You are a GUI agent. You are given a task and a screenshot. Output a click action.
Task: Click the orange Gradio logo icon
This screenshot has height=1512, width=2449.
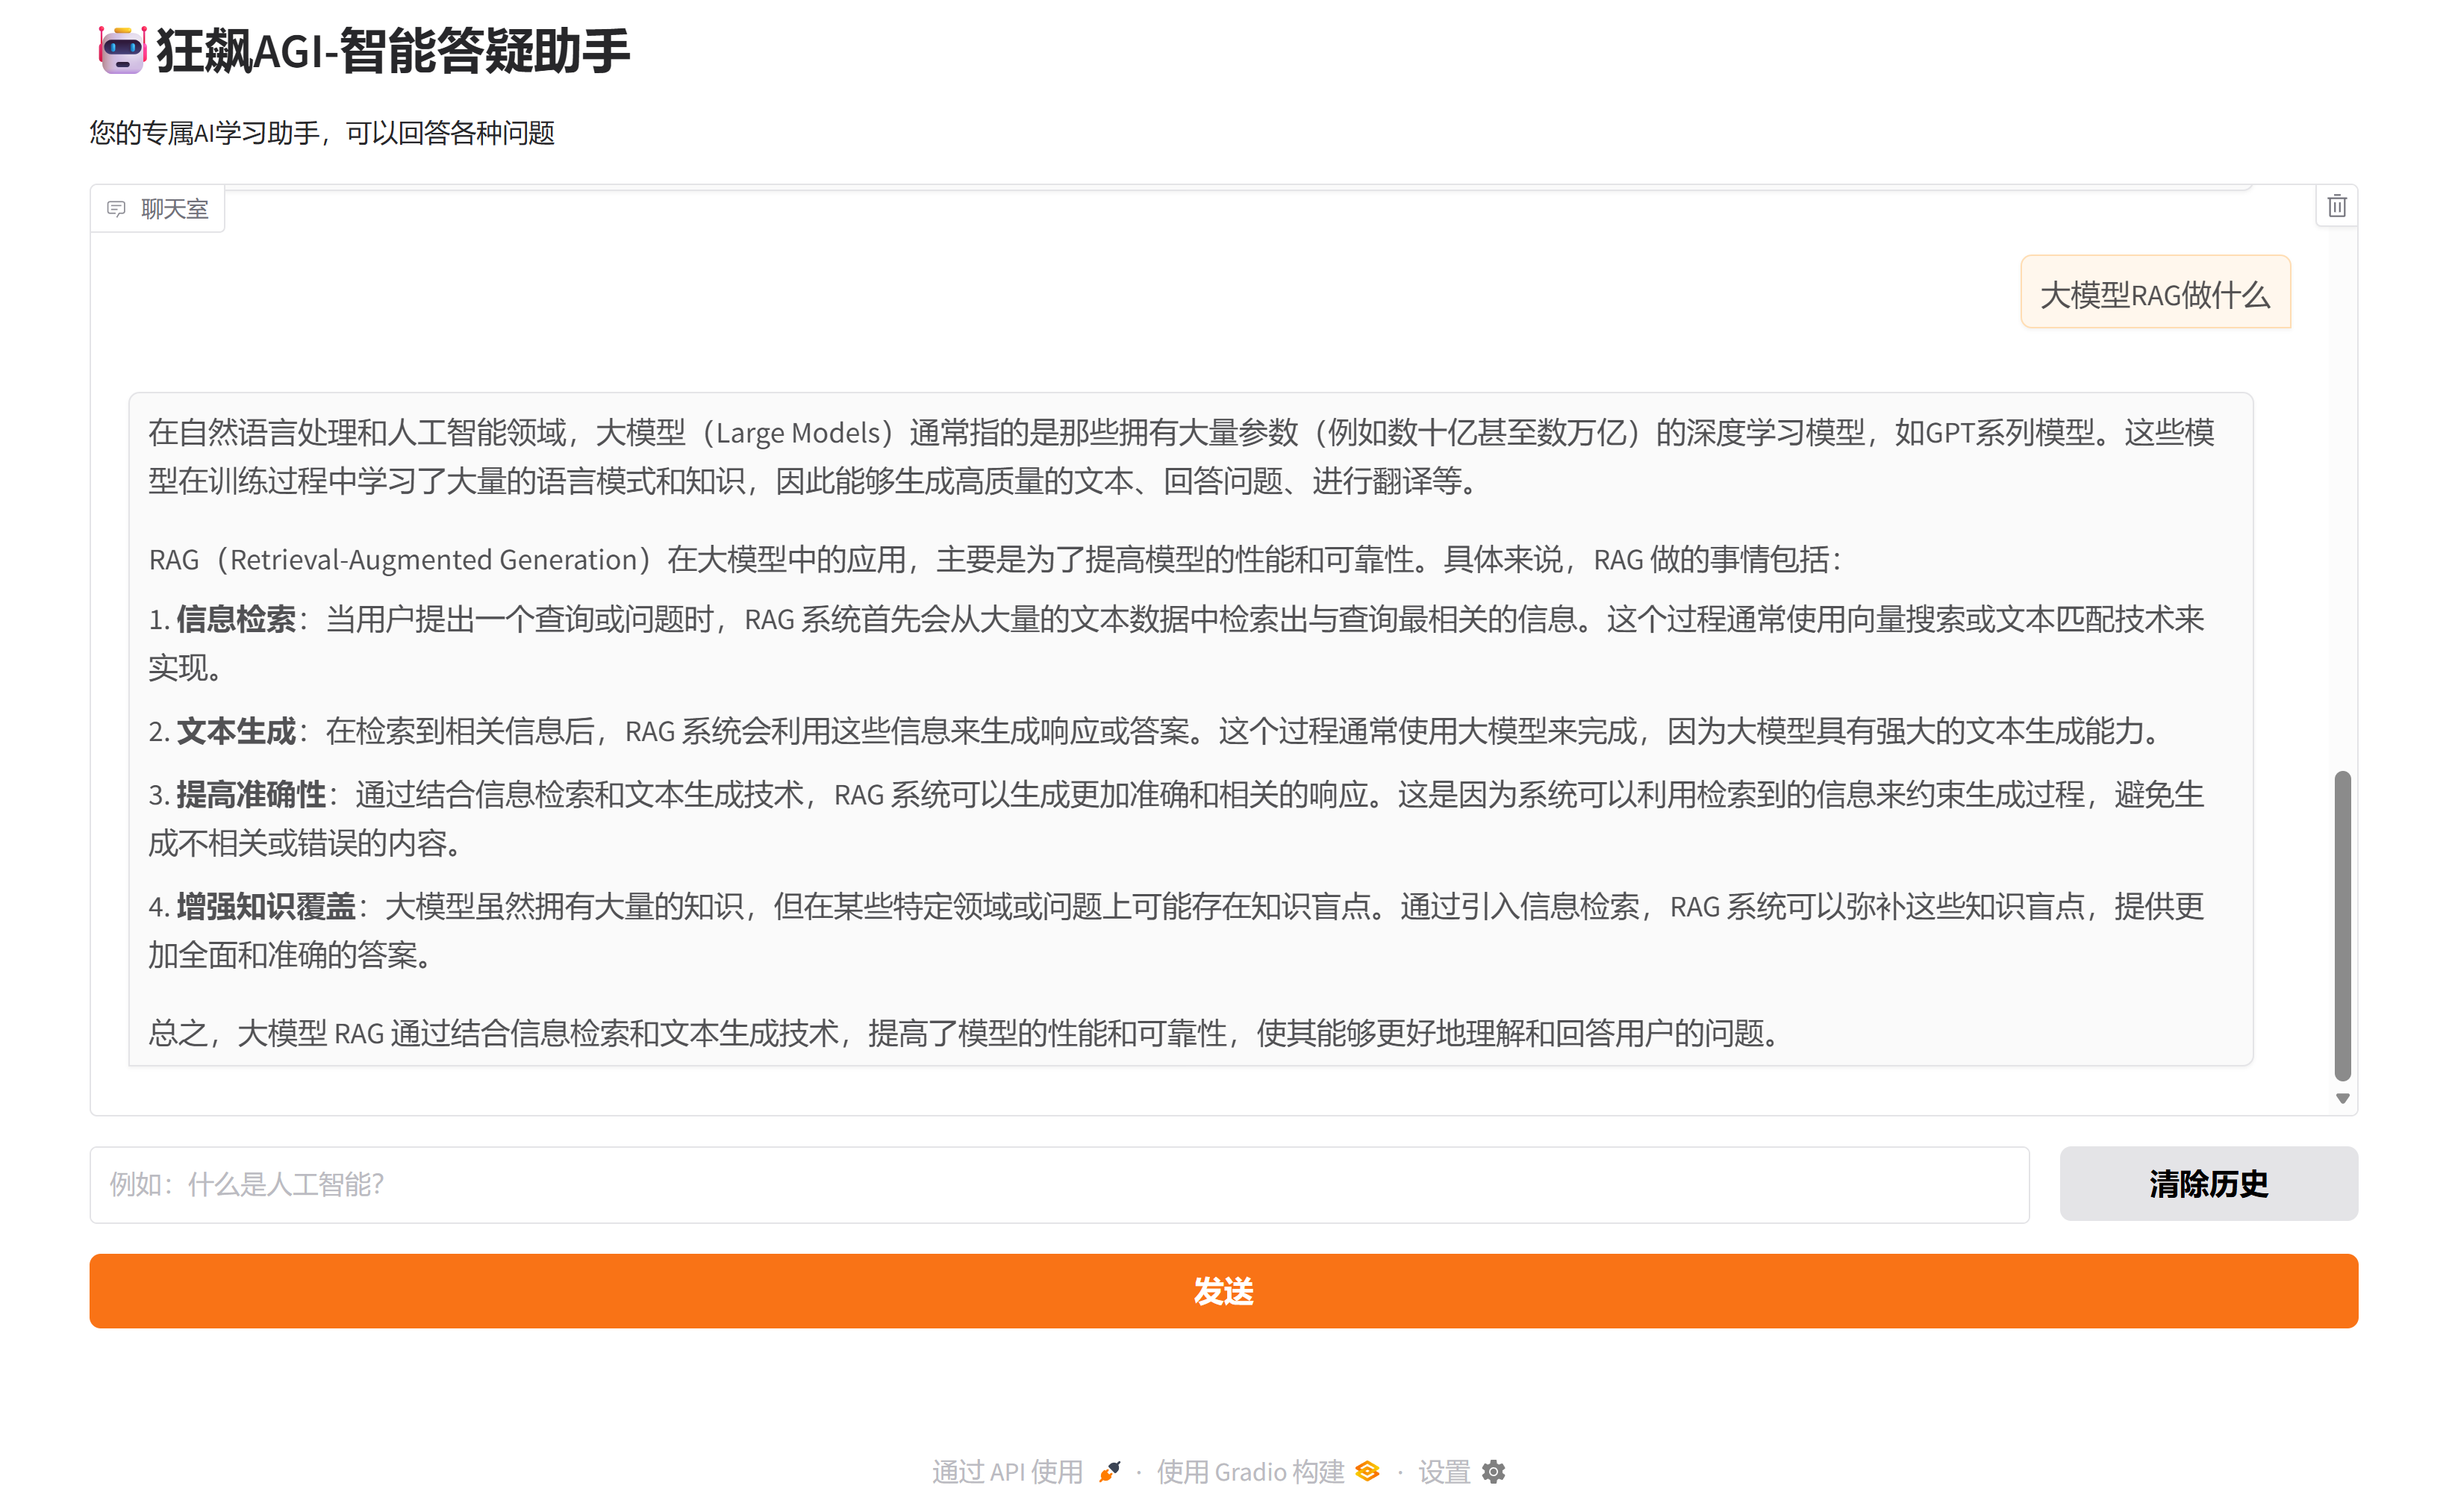tap(1367, 1471)
